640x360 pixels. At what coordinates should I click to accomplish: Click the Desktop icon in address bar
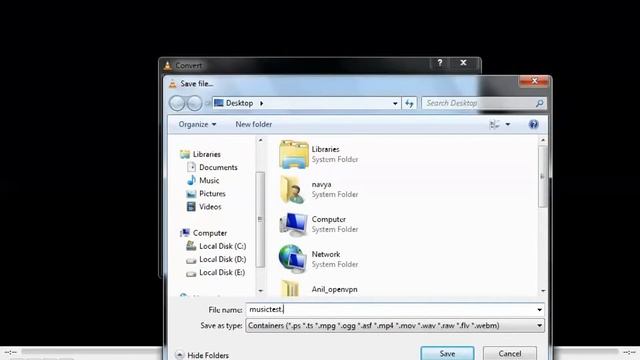click(x=219, y=103)
